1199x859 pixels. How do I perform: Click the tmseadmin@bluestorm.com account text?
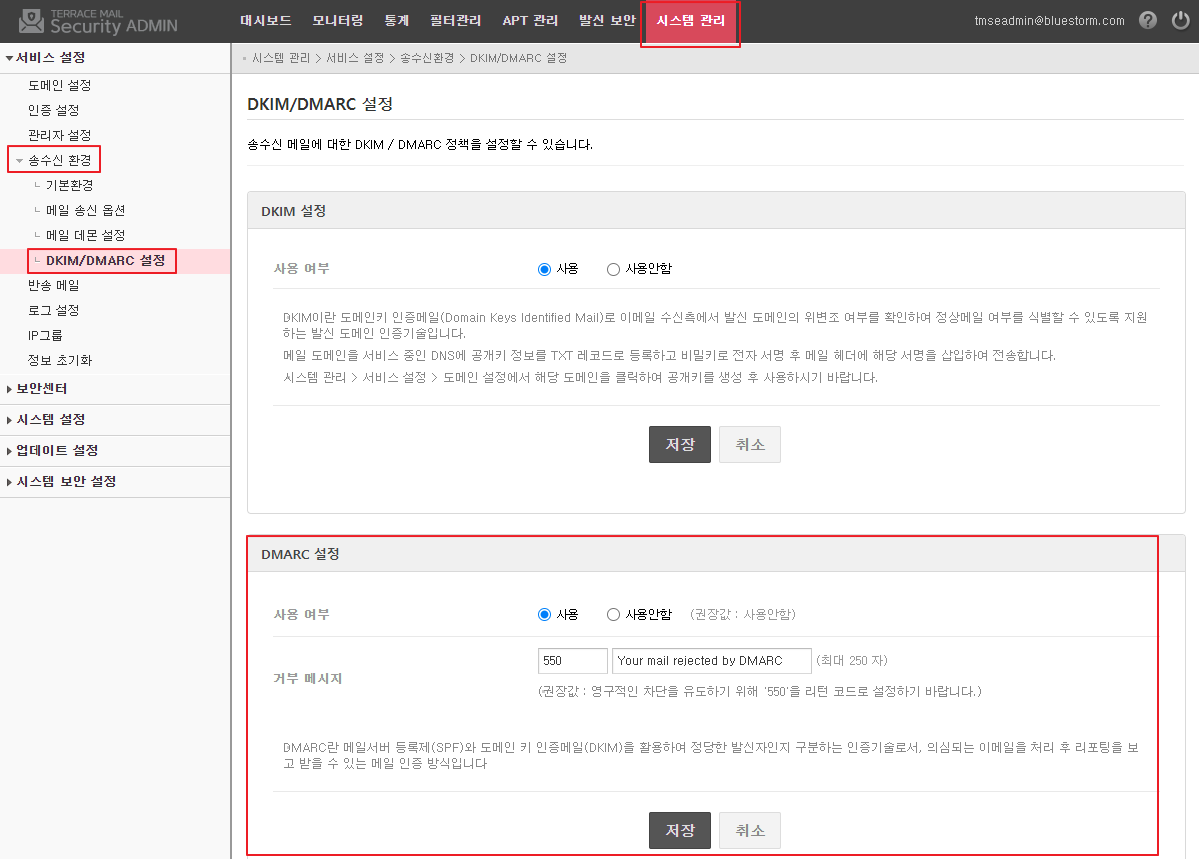click(x=1049, y=21)
